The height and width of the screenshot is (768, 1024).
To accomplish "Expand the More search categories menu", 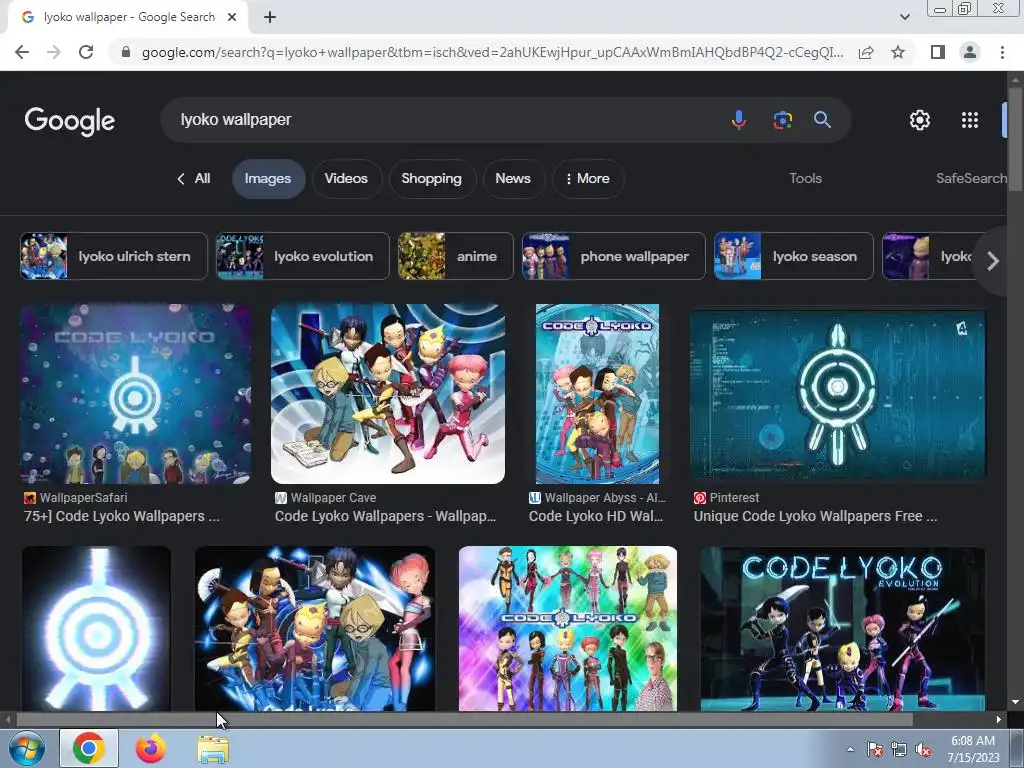I will 588,179.
